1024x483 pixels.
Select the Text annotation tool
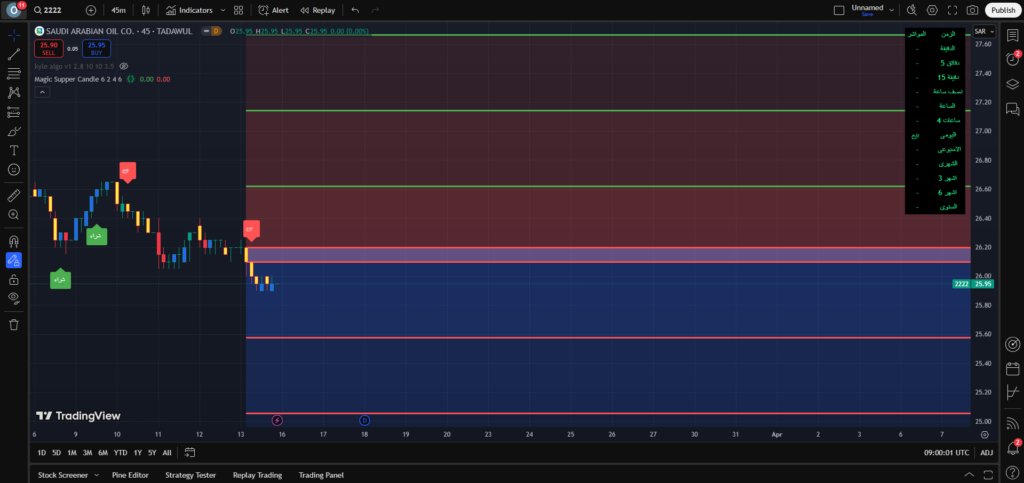14,150
